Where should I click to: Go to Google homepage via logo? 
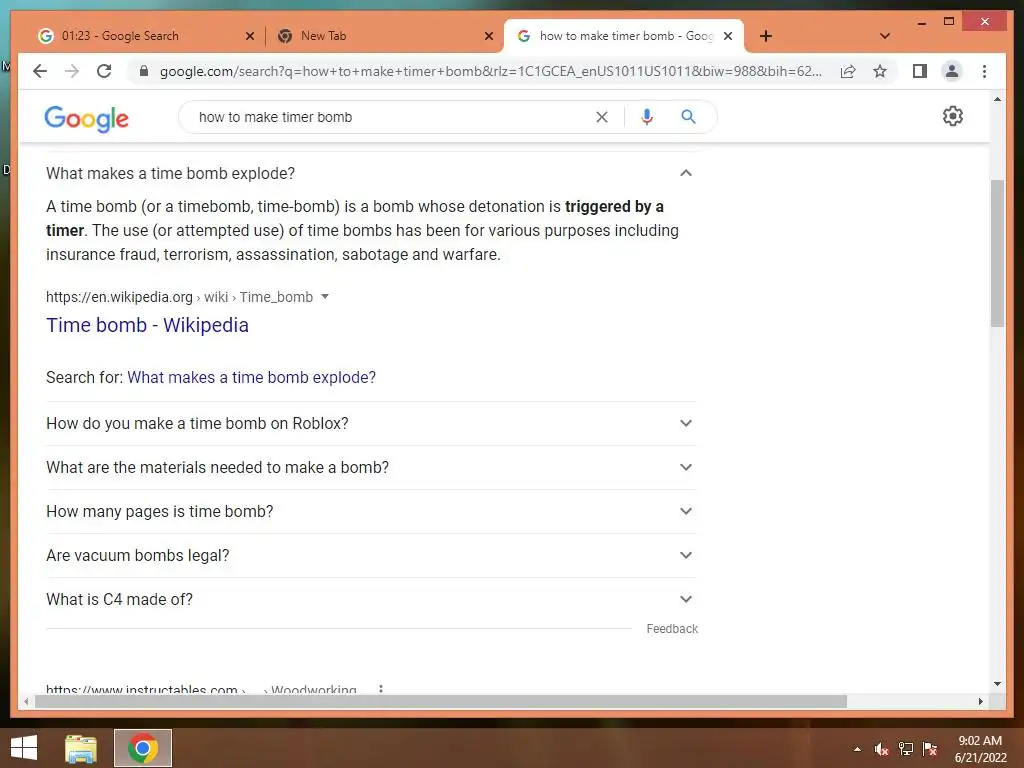coord(86,118)
